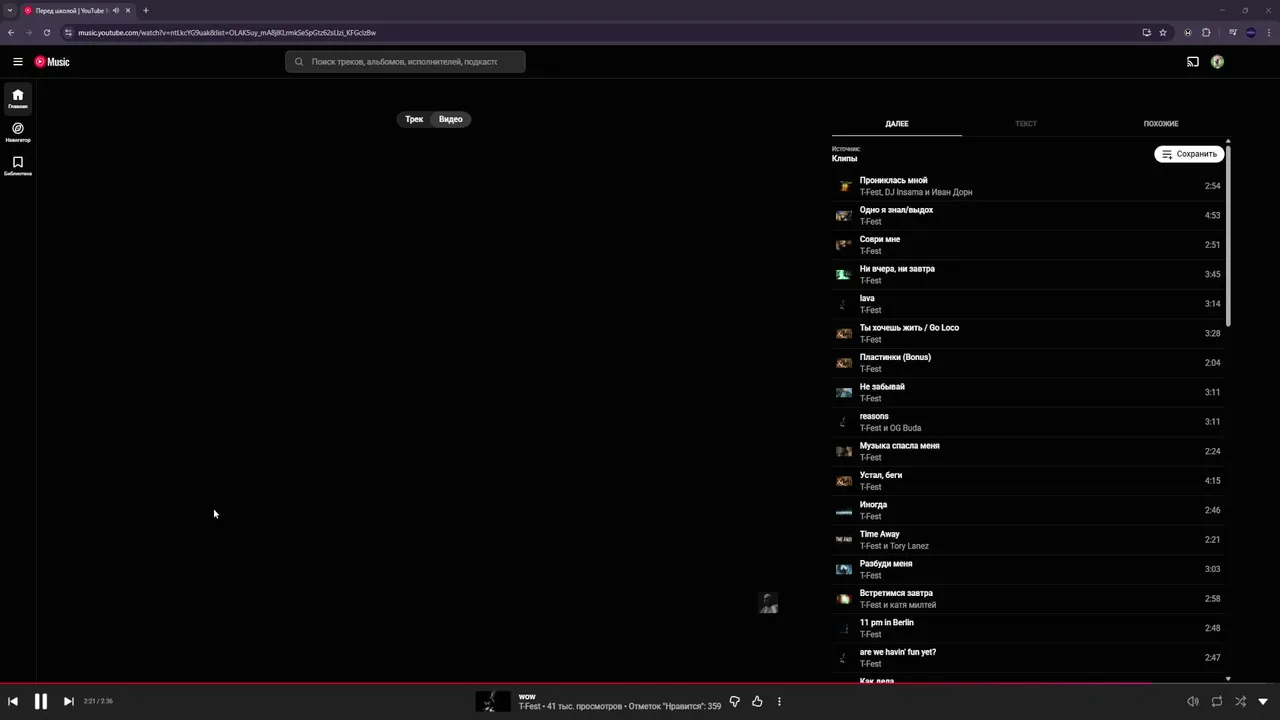The image size is (1280, 720).
Task: Play Прониклась мной from the queue
Action: 1027,186
